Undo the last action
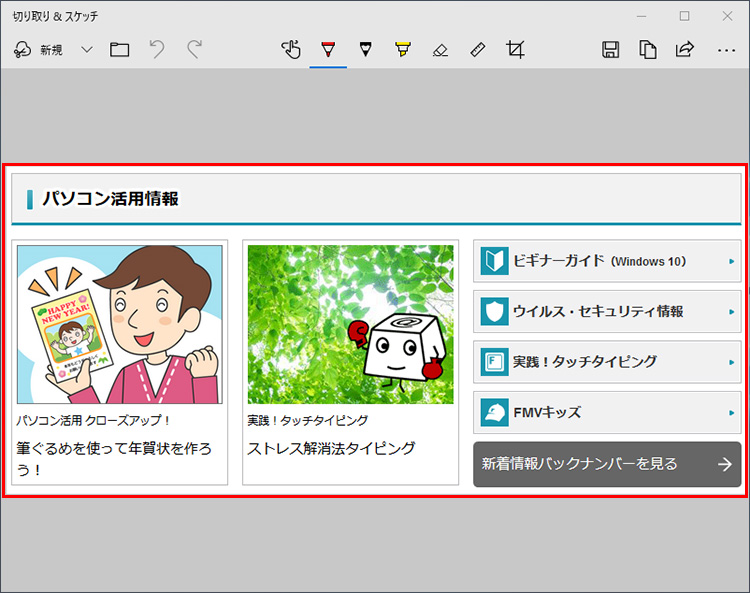 (x=157, y=49)
